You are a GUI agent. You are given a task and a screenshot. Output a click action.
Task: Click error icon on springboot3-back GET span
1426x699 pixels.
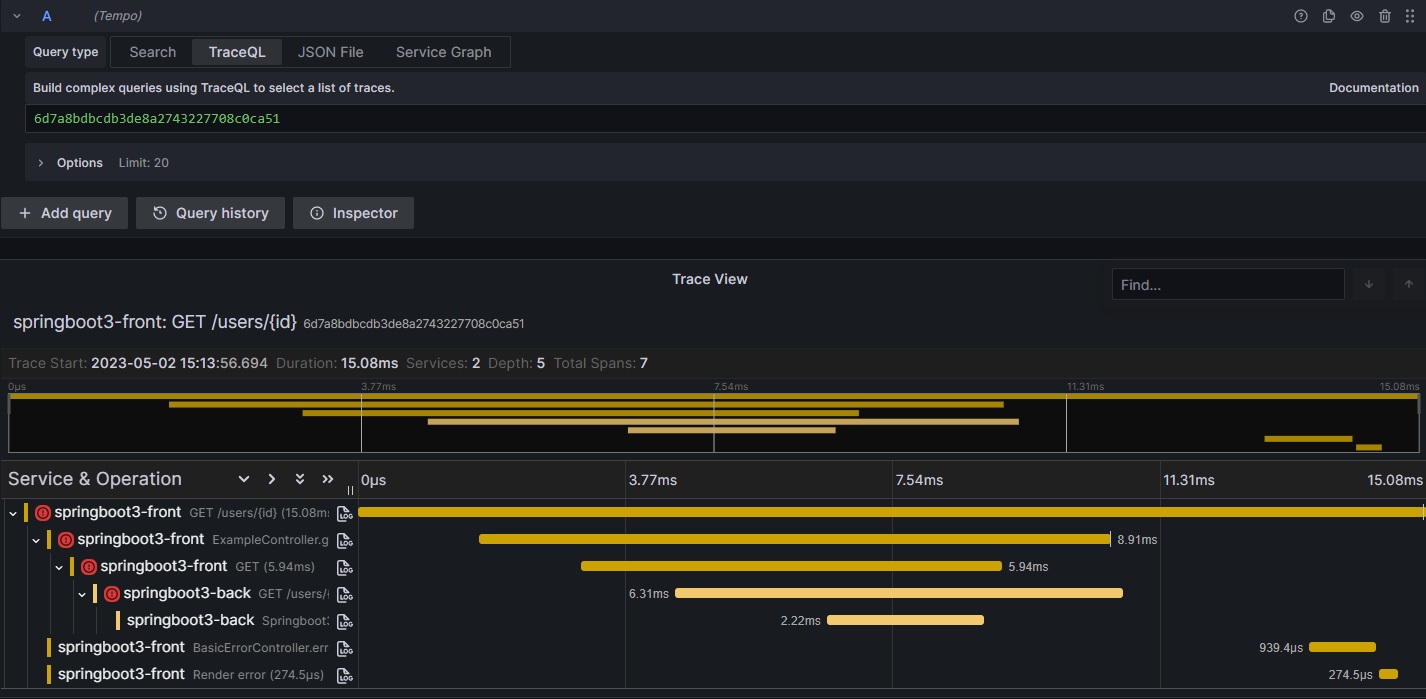coord(111,594)
